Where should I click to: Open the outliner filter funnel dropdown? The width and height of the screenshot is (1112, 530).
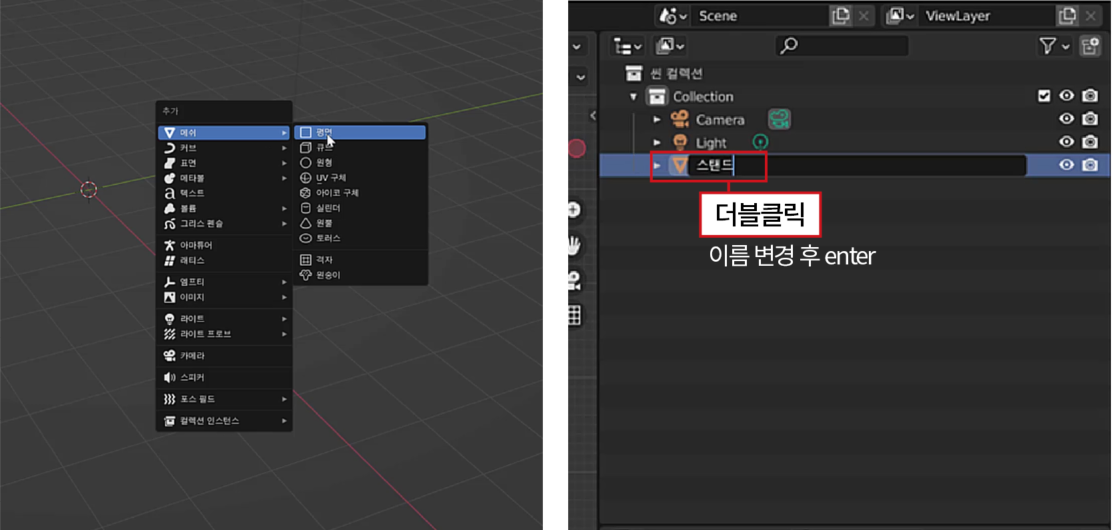[1055, 47]
